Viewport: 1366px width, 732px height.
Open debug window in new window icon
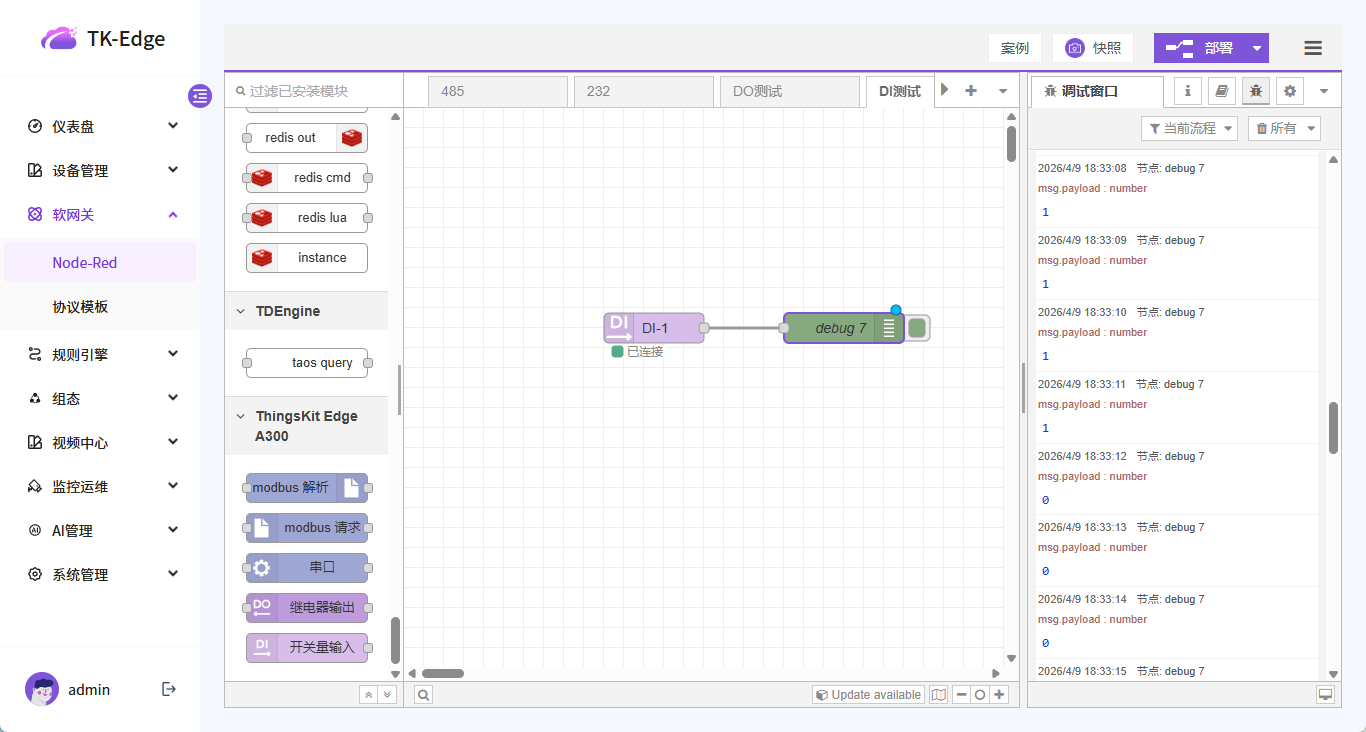(x=1325, y=695)
